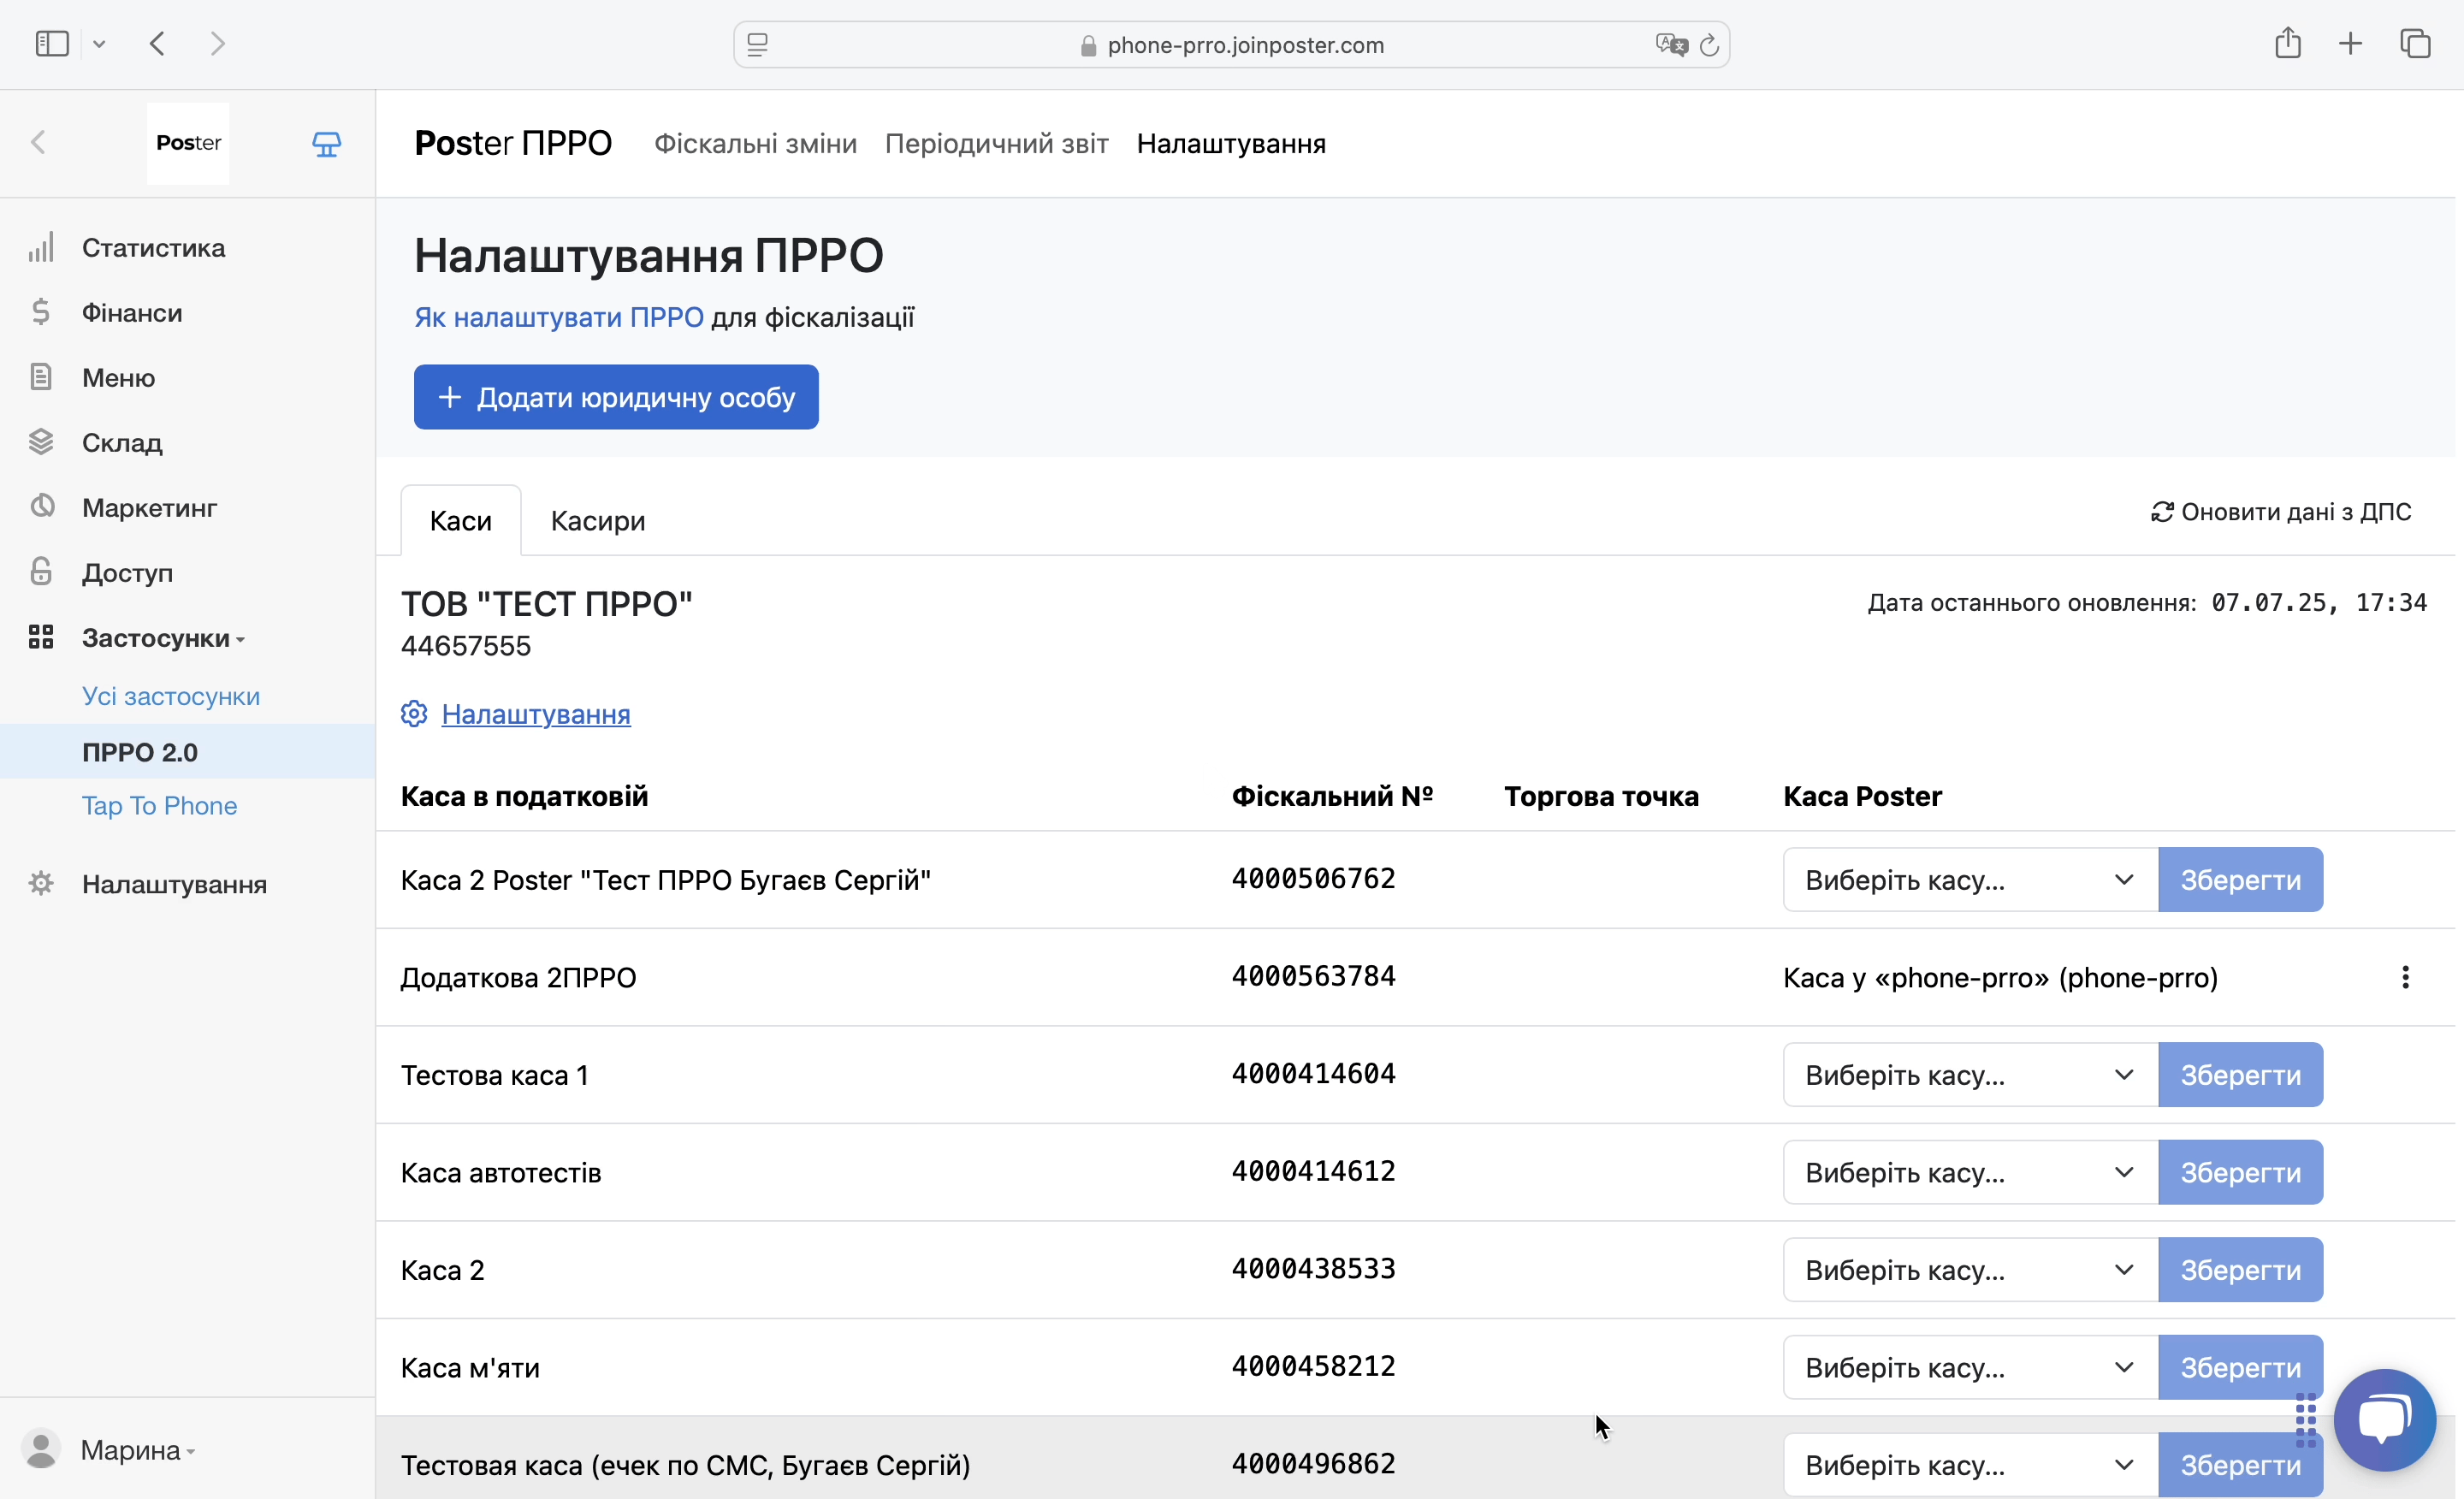The height and width of the screenshot is (1499, 2464).
Task: Open Виберіть касу dropdown for Каса м'яти
Action: click(1970, 1367)
